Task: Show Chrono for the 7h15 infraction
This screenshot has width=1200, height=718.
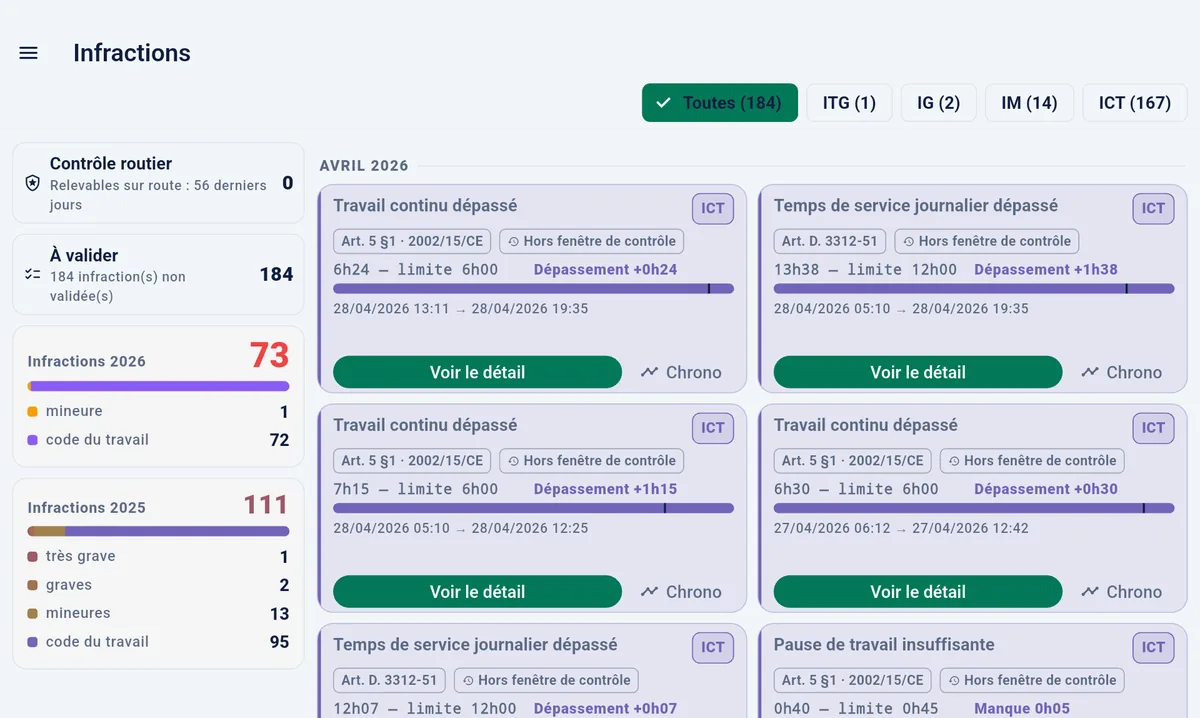Action: pos(682,592)
